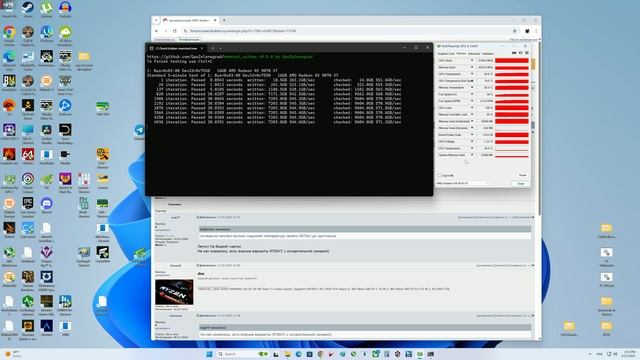Click the bookmark star in browser address bar
Image resolution: width=640 pixels, height=360 pixels.
coord(514,31)
